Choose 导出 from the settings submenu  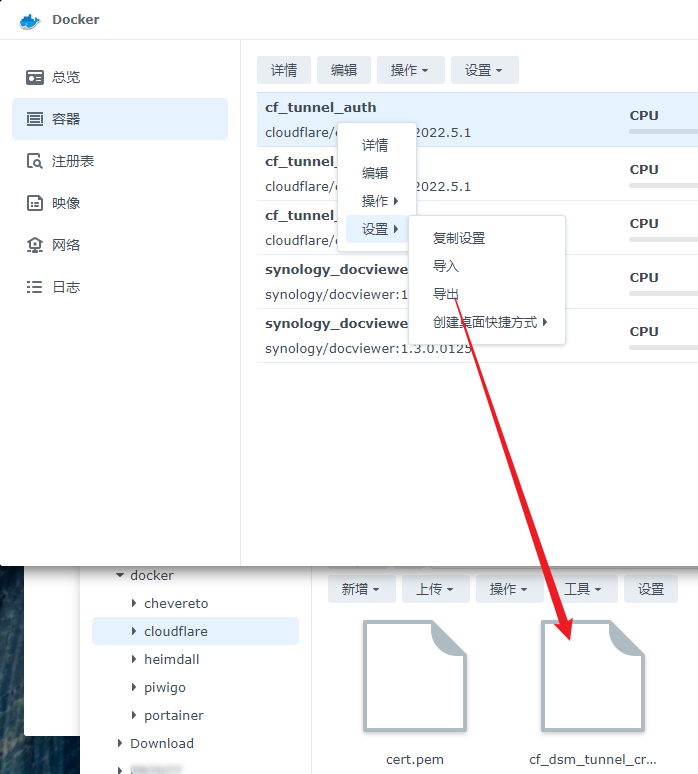click(x=446, y=294)
